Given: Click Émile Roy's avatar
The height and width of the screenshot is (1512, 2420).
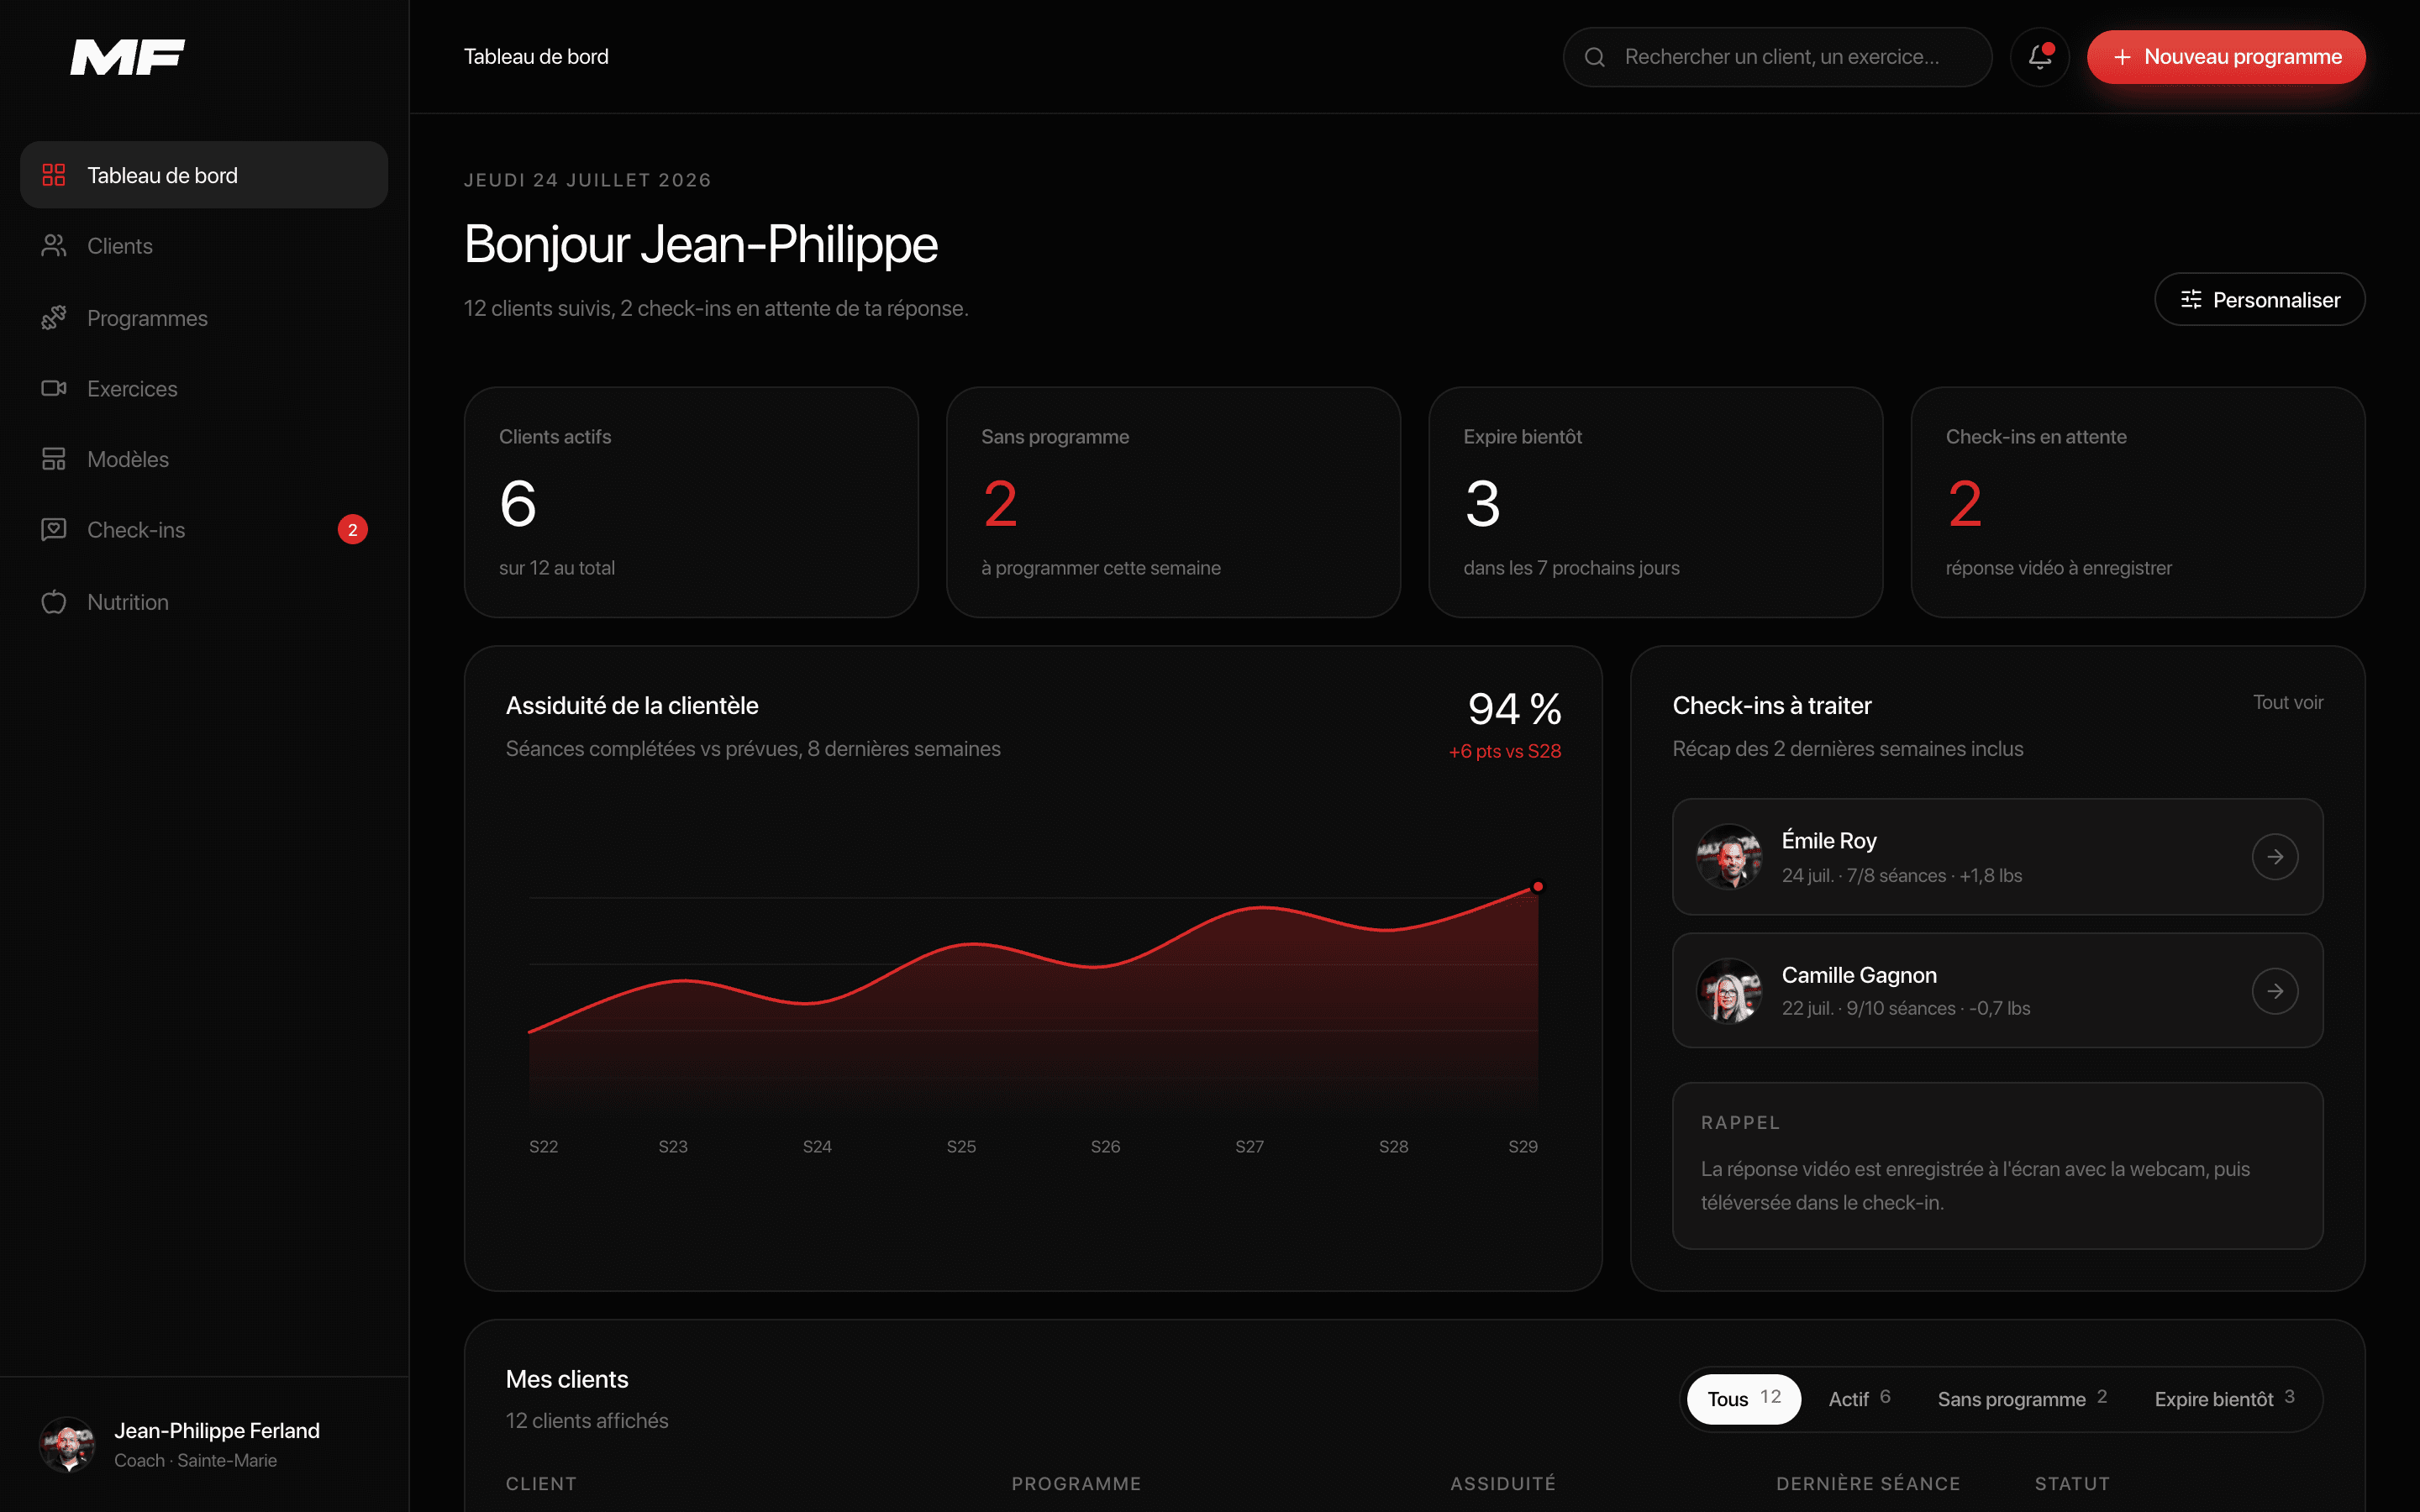Looking at the screenshot, I should [x=1730, y=857].
